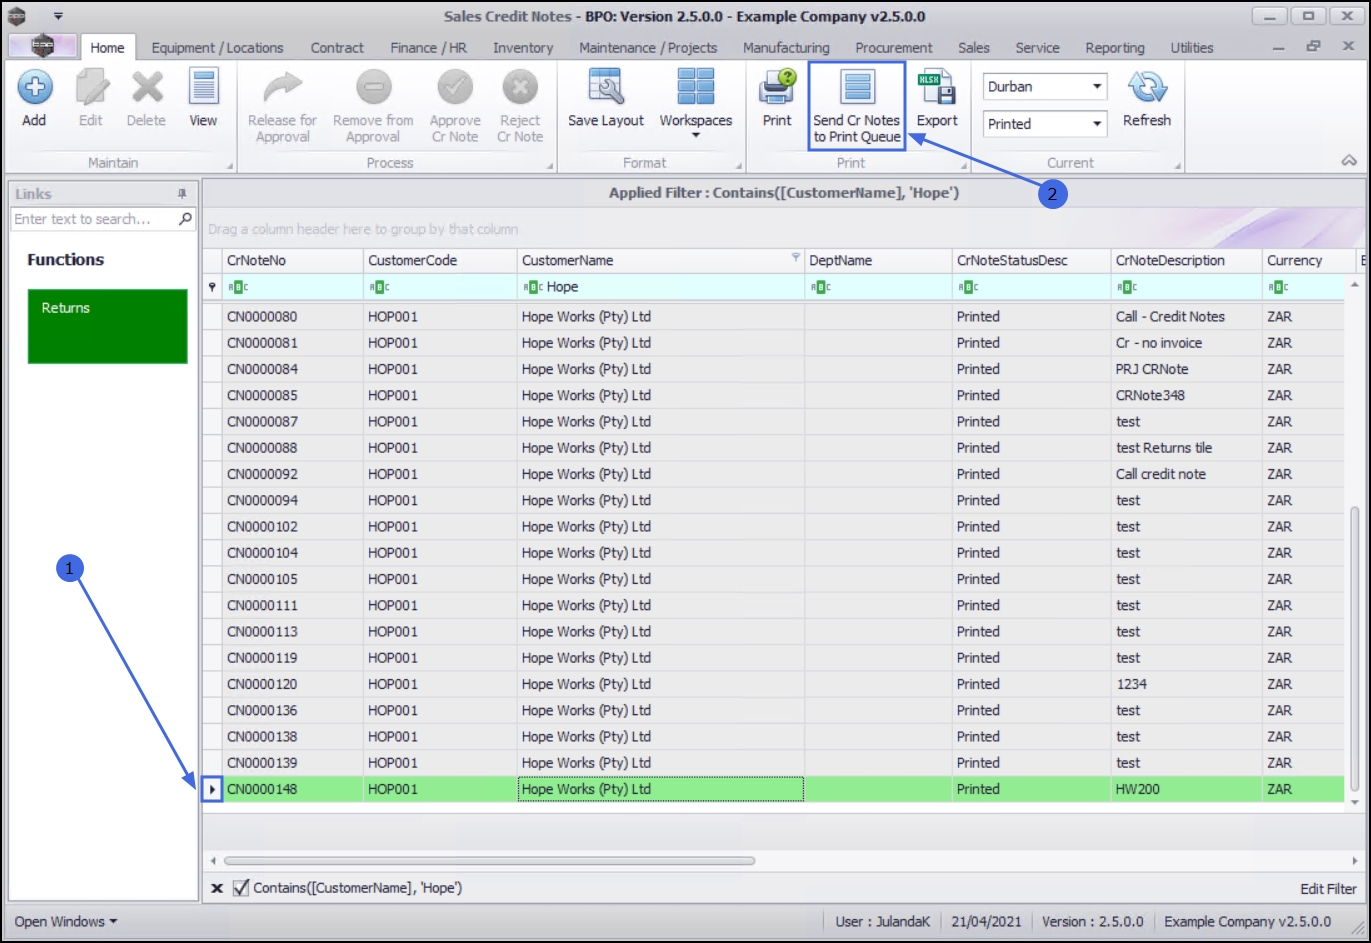Open the Manufacturing tab
Screen dimensions: 1371x943
click(786, 48)
